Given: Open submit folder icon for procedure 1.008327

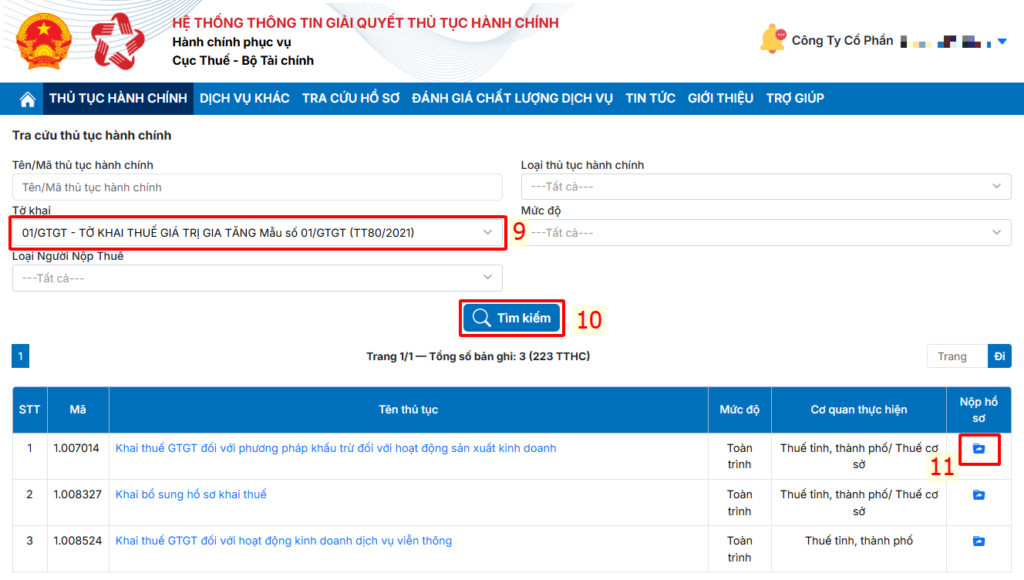Looking at the screenshot, I should 978,495.
